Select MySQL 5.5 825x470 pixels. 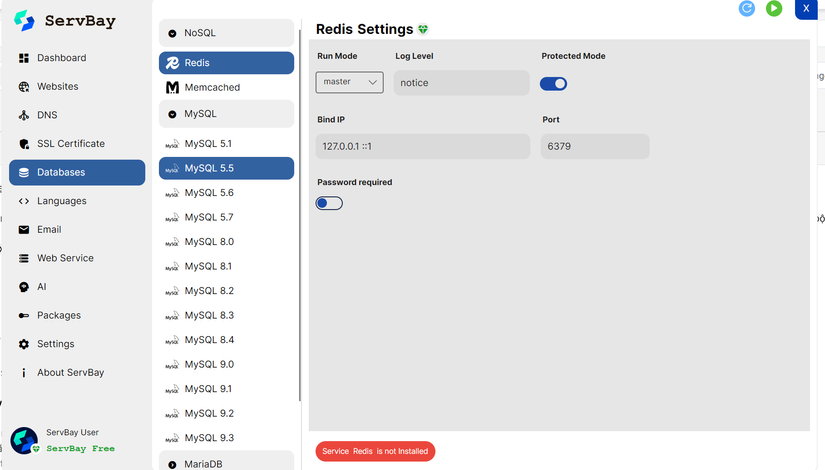pos(226,168)
